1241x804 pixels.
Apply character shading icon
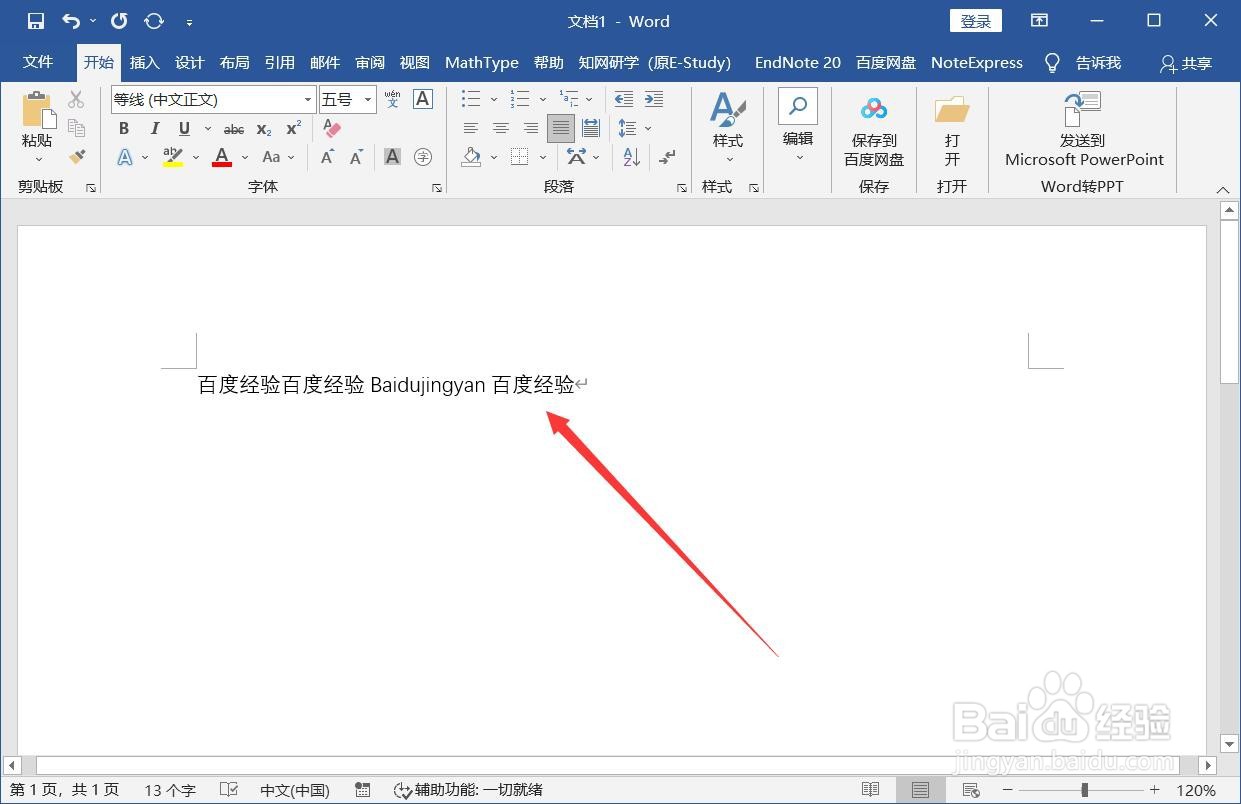pos(392,157)
